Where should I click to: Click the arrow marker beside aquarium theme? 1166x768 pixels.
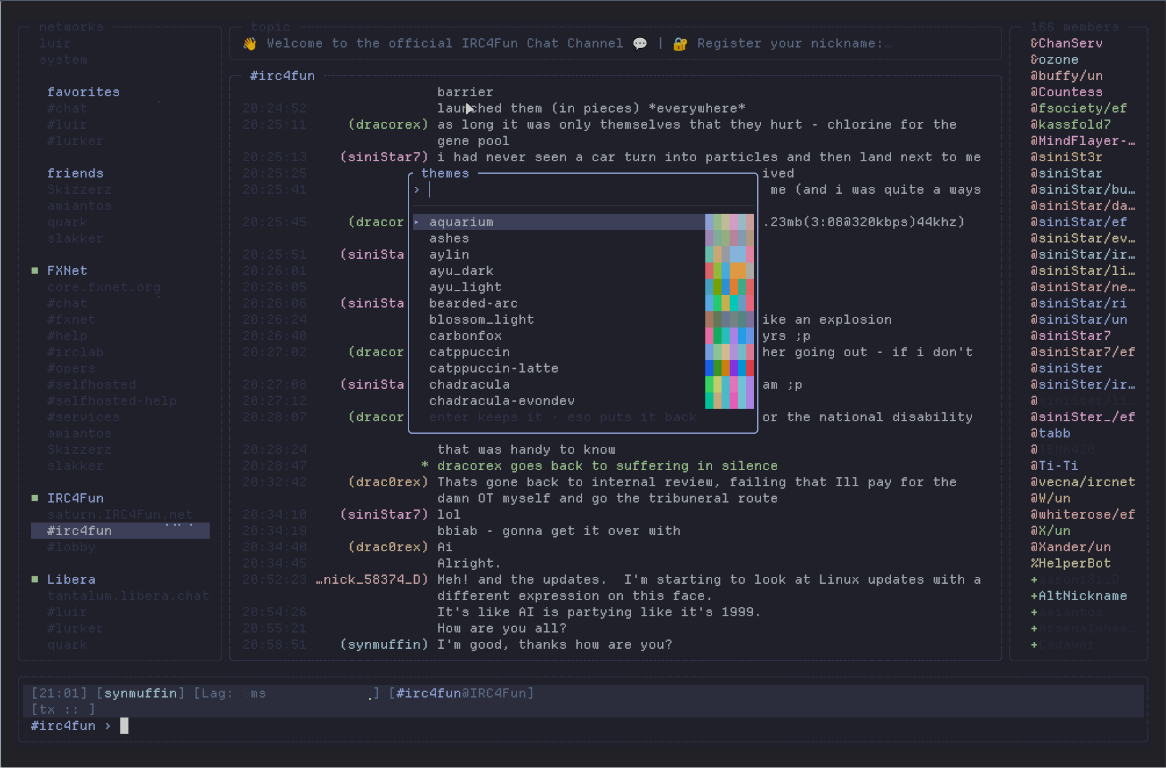[x=416, y=222]
